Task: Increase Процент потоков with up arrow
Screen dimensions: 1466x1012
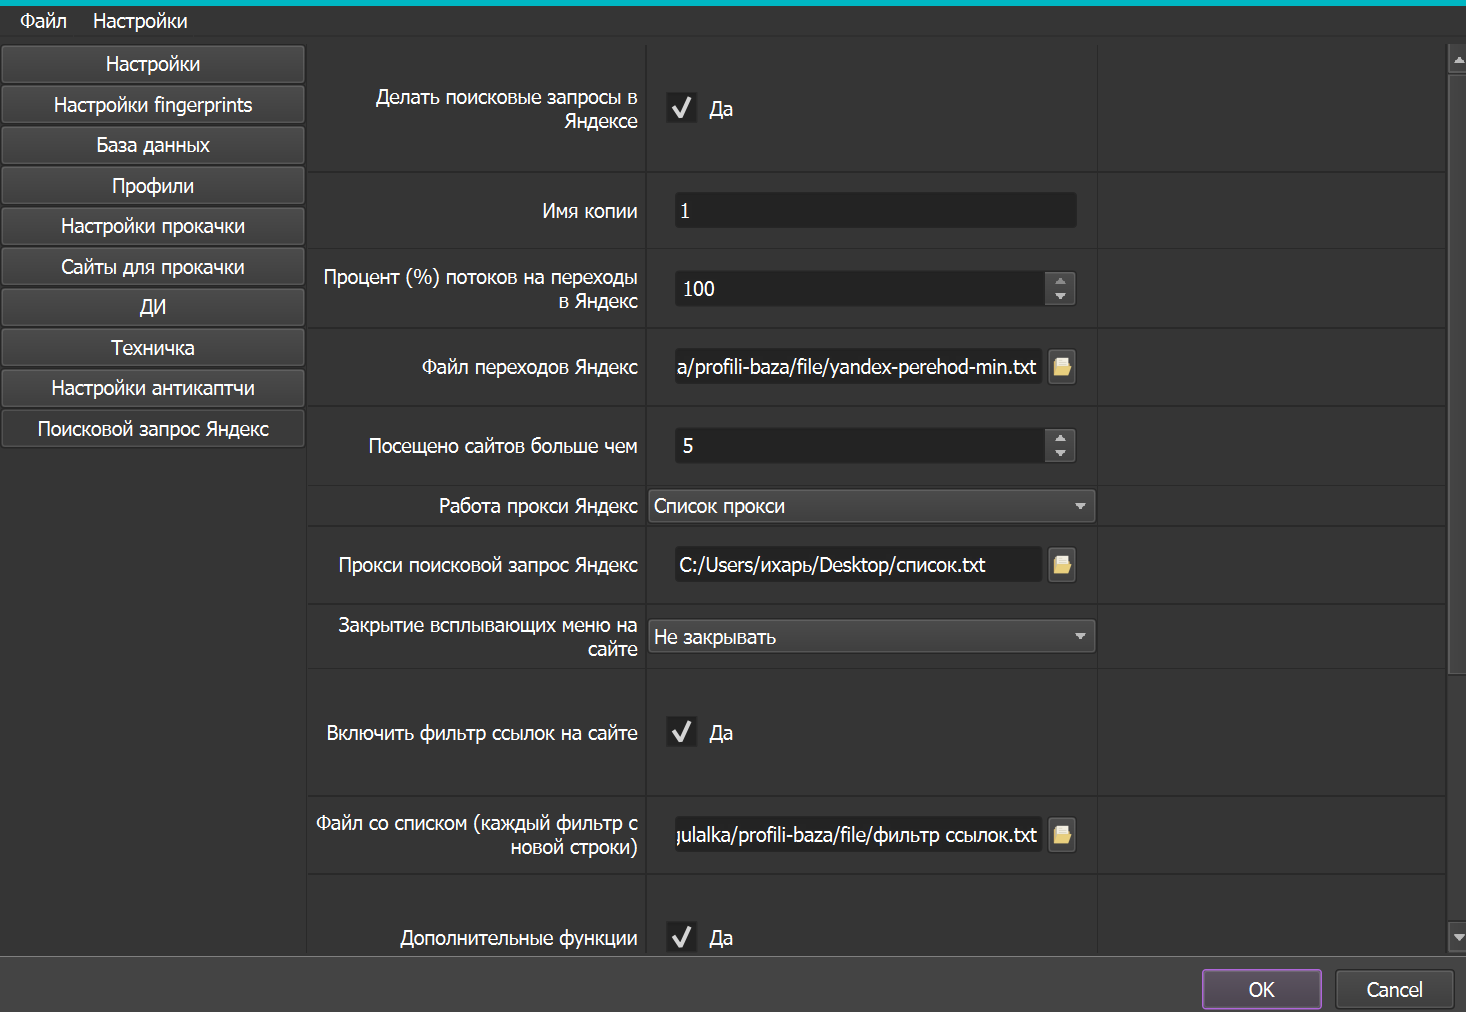Action: (1060, 281)
